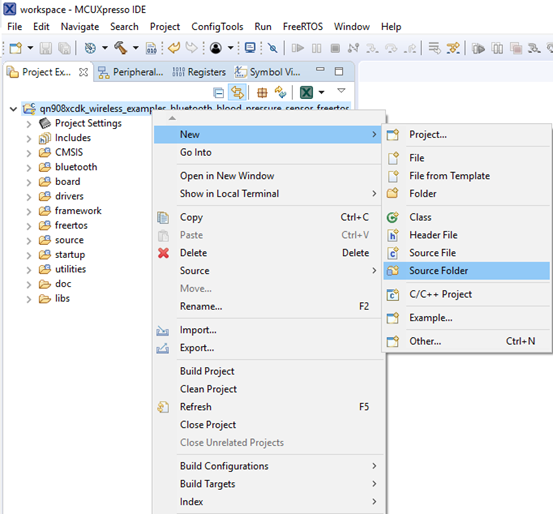Image resolution: width=553 pixels, height=514 pixels.
Task: Open the ConfigTools menu
Action: [x=217, y=27]
